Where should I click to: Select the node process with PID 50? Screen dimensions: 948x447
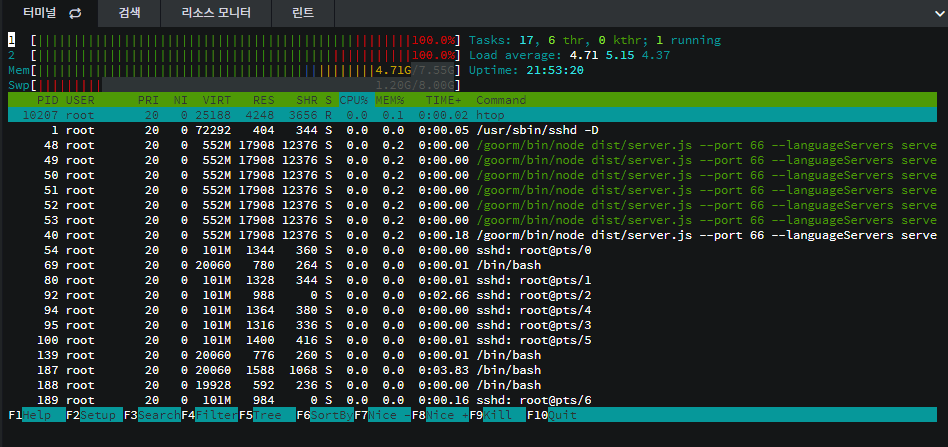pos(472,175)
